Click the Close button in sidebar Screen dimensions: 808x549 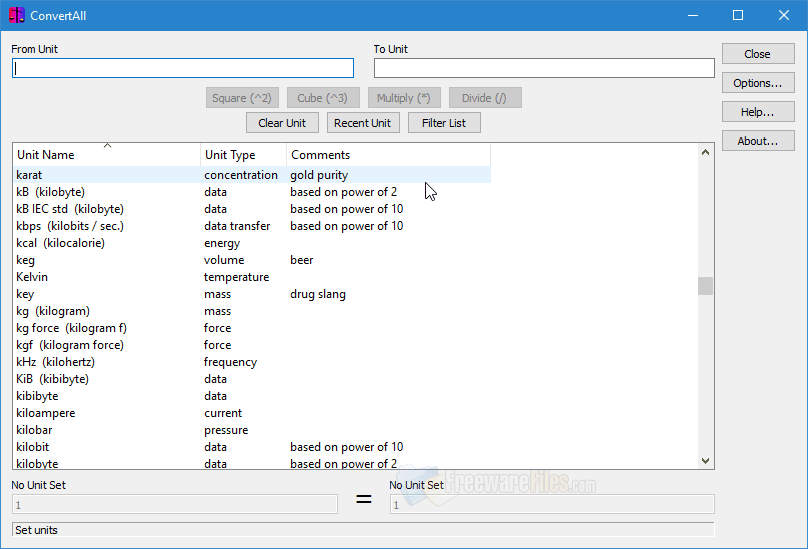tap(758, 54)
